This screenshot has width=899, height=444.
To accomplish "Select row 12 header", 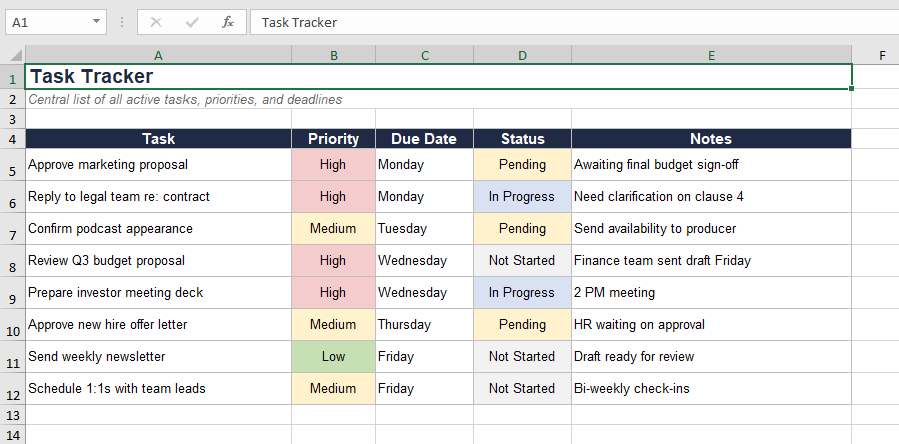I will [15, 388].
